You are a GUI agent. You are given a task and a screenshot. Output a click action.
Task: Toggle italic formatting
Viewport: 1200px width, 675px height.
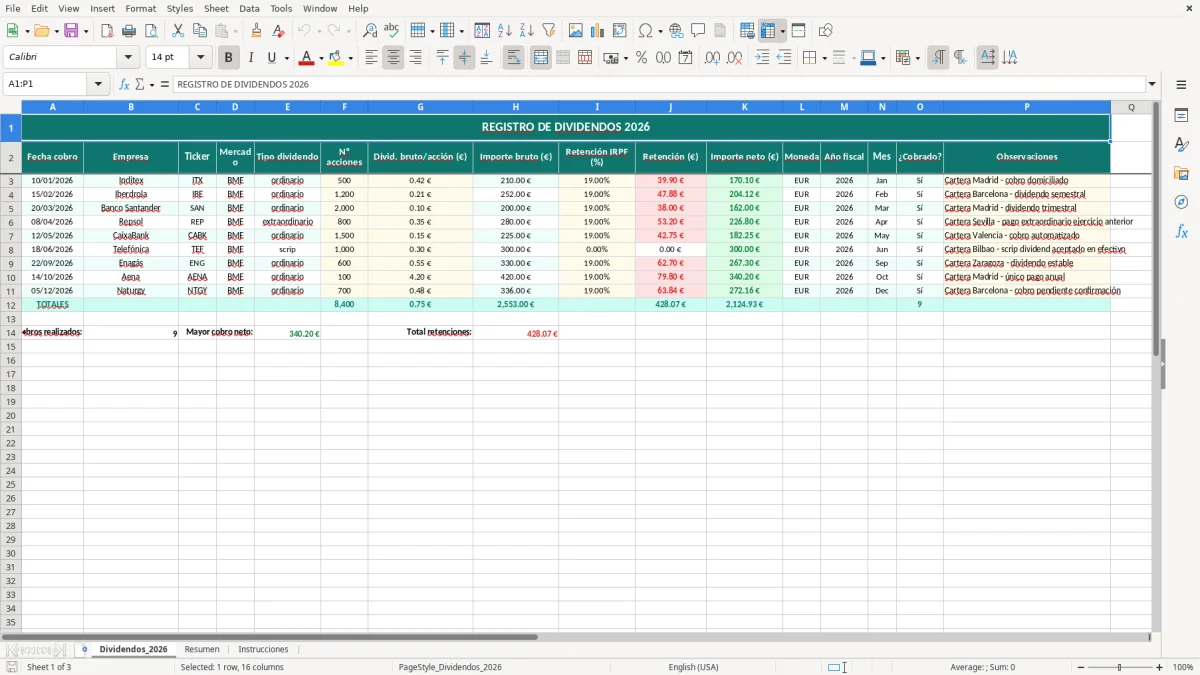251,58
